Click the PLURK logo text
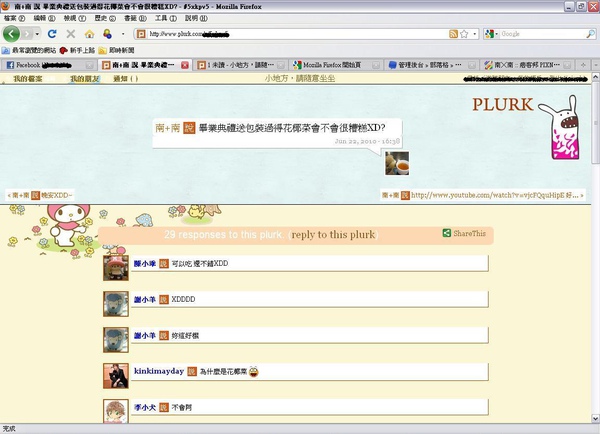The width and height of the screenshot is (600, 434). [503, 104]
